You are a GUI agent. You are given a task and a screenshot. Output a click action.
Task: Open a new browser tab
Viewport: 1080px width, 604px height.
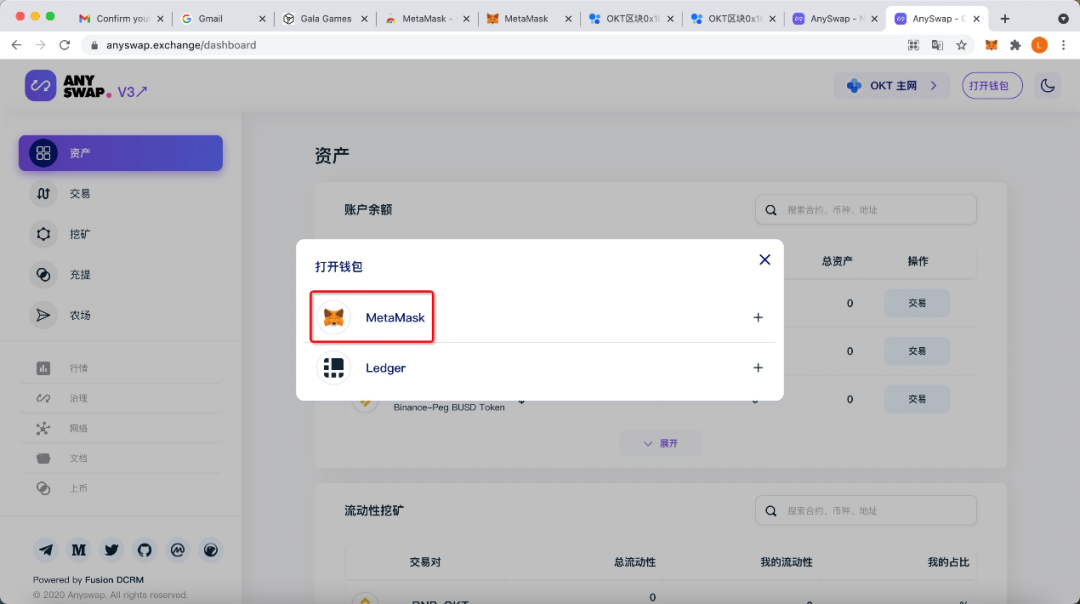click(x=1005, y=19)
